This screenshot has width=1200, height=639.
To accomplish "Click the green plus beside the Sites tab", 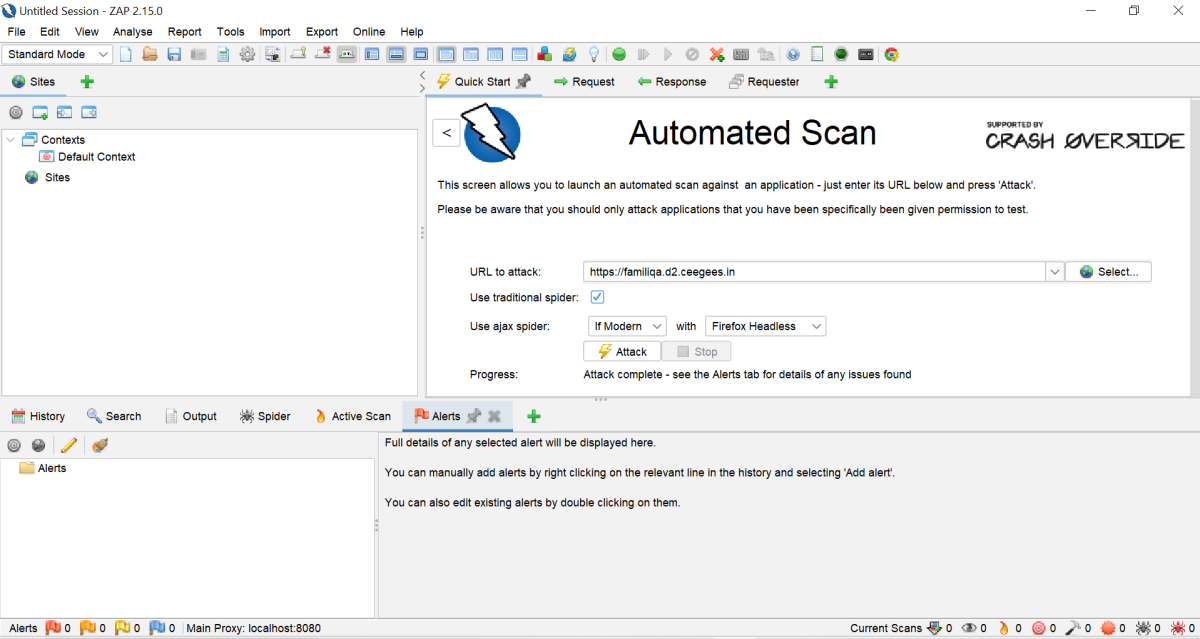I will pyautogui.click(x=87, y=82).
